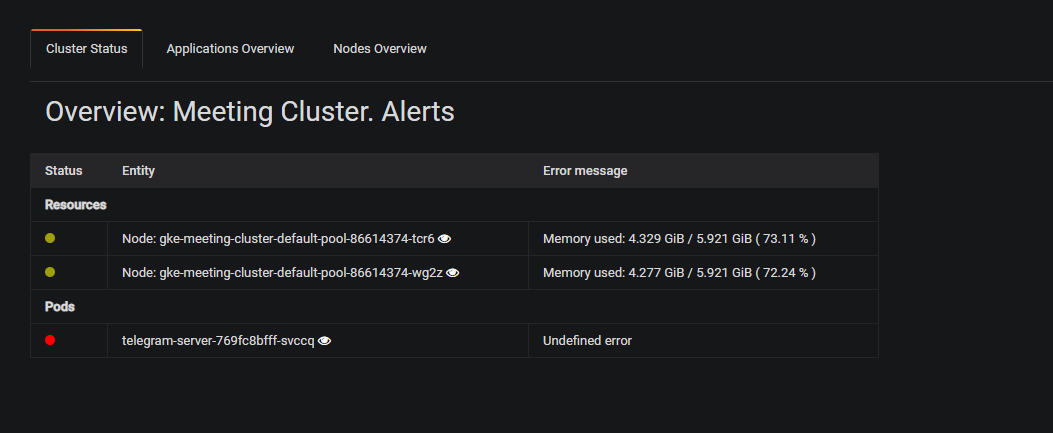Click the eye icon beside node tcr6

(445, 238)
